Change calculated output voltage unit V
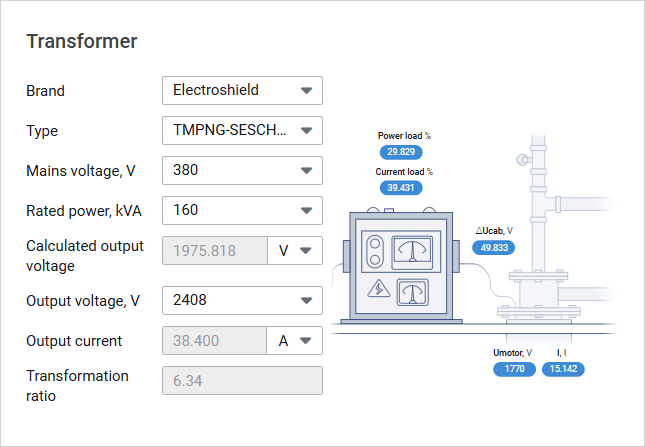Viewport: 645px width, 447px height. click(x=295, y=250)
